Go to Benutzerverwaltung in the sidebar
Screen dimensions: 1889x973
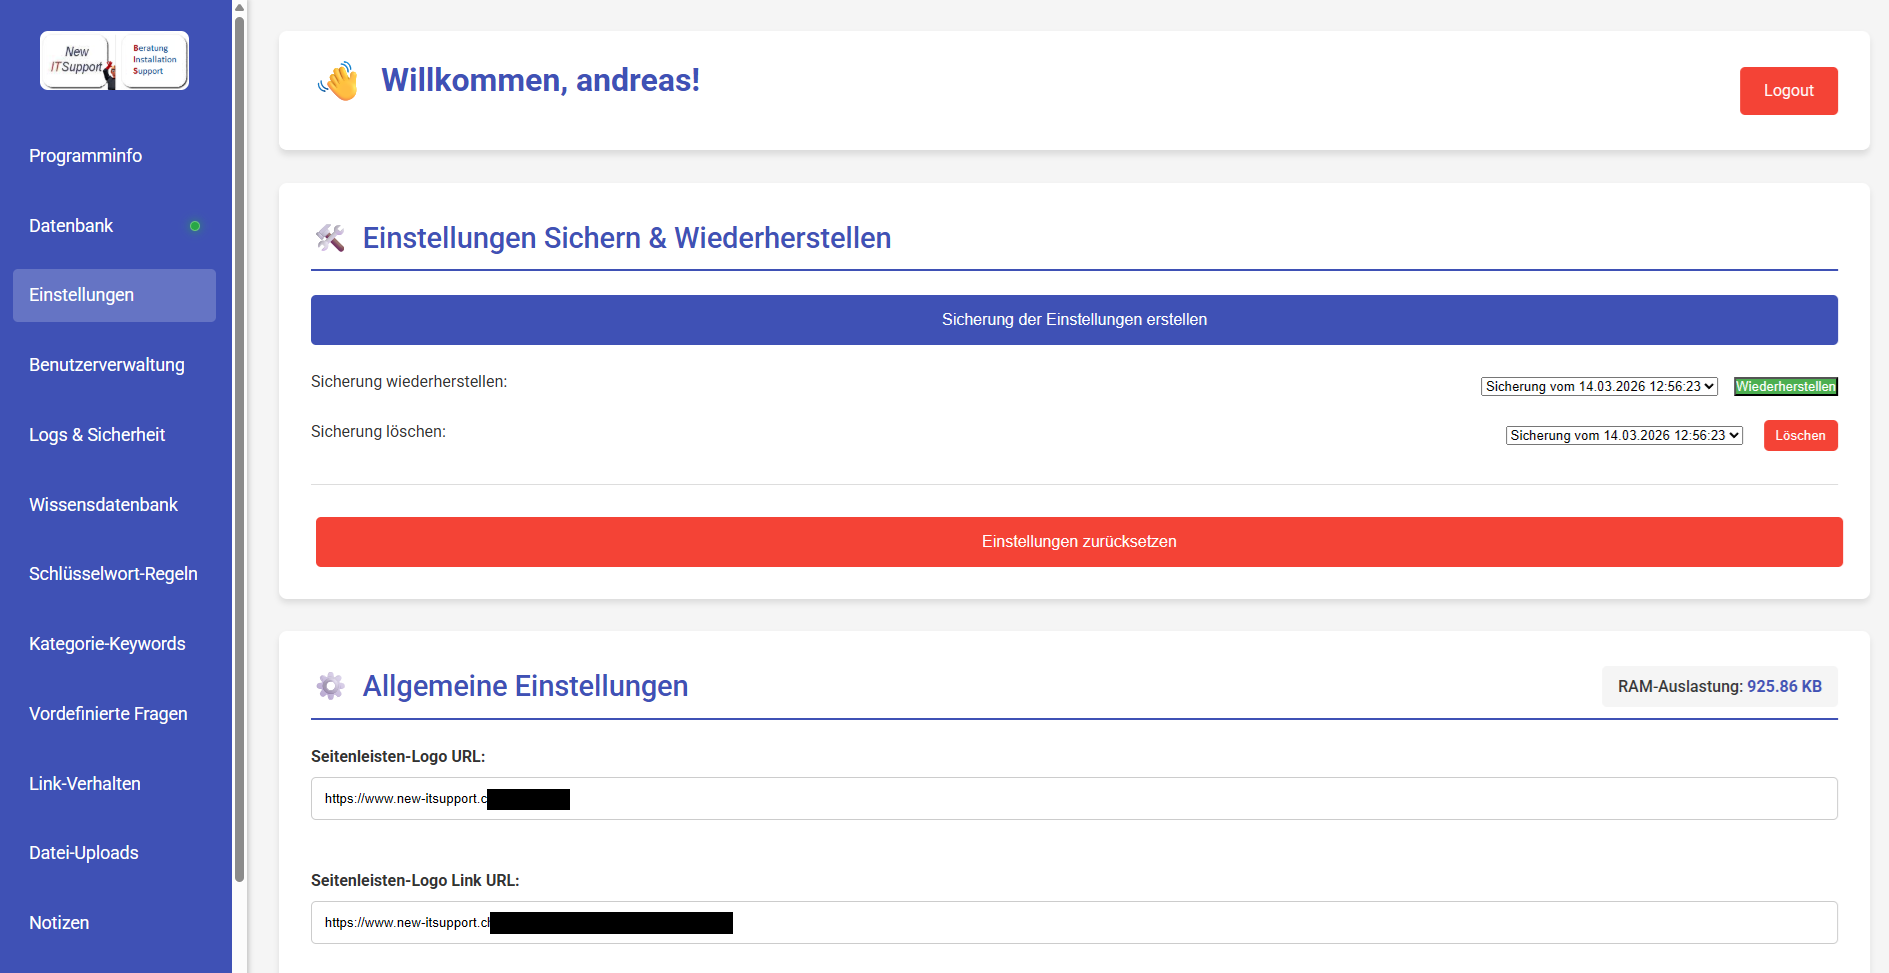click(x=107, y=365)
